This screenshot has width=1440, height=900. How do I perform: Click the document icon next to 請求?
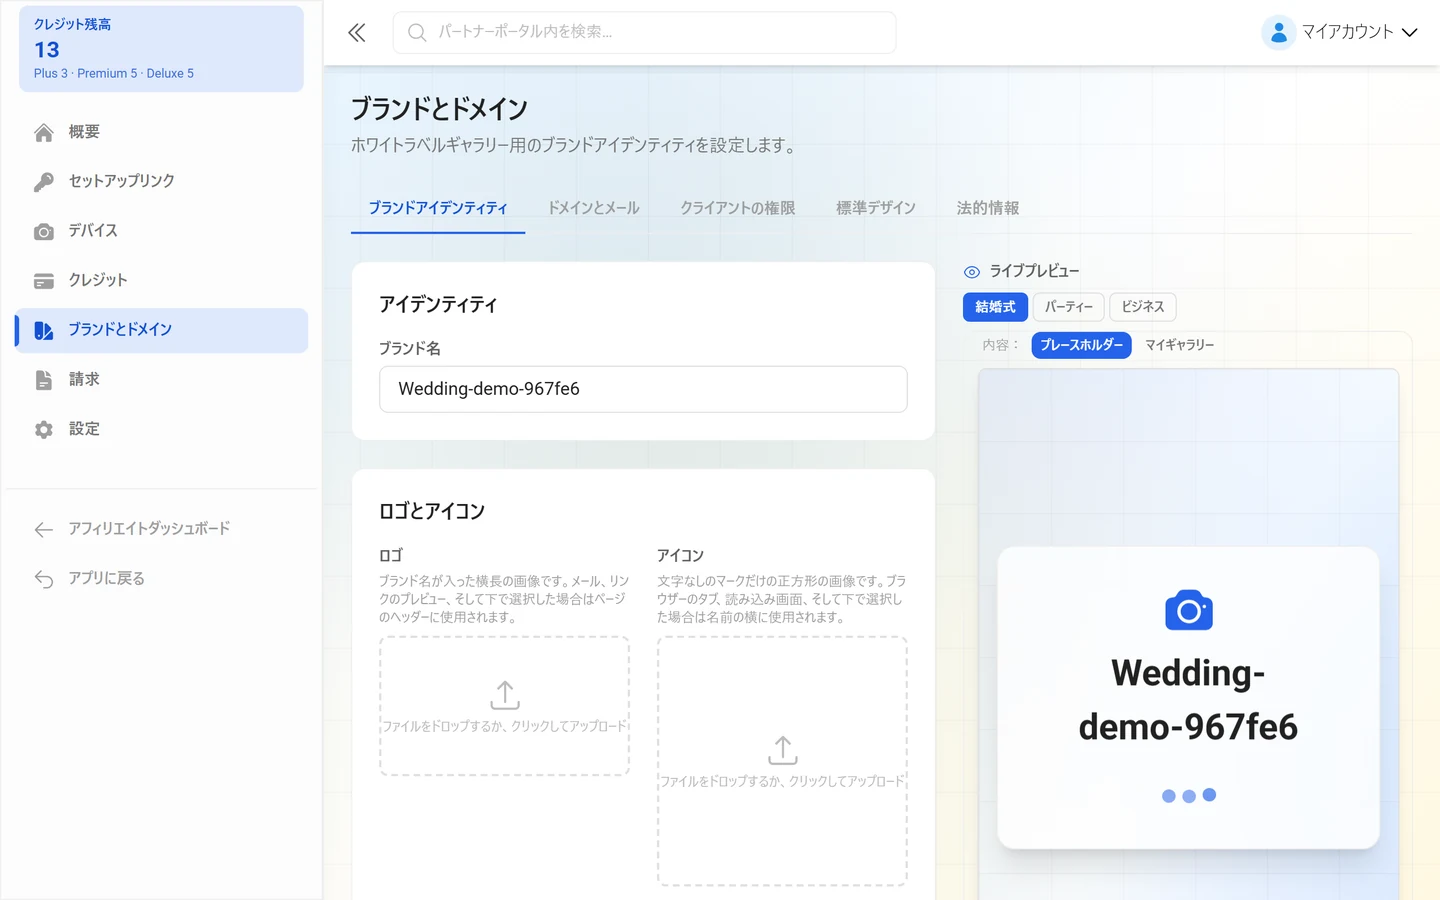(44, 380)
